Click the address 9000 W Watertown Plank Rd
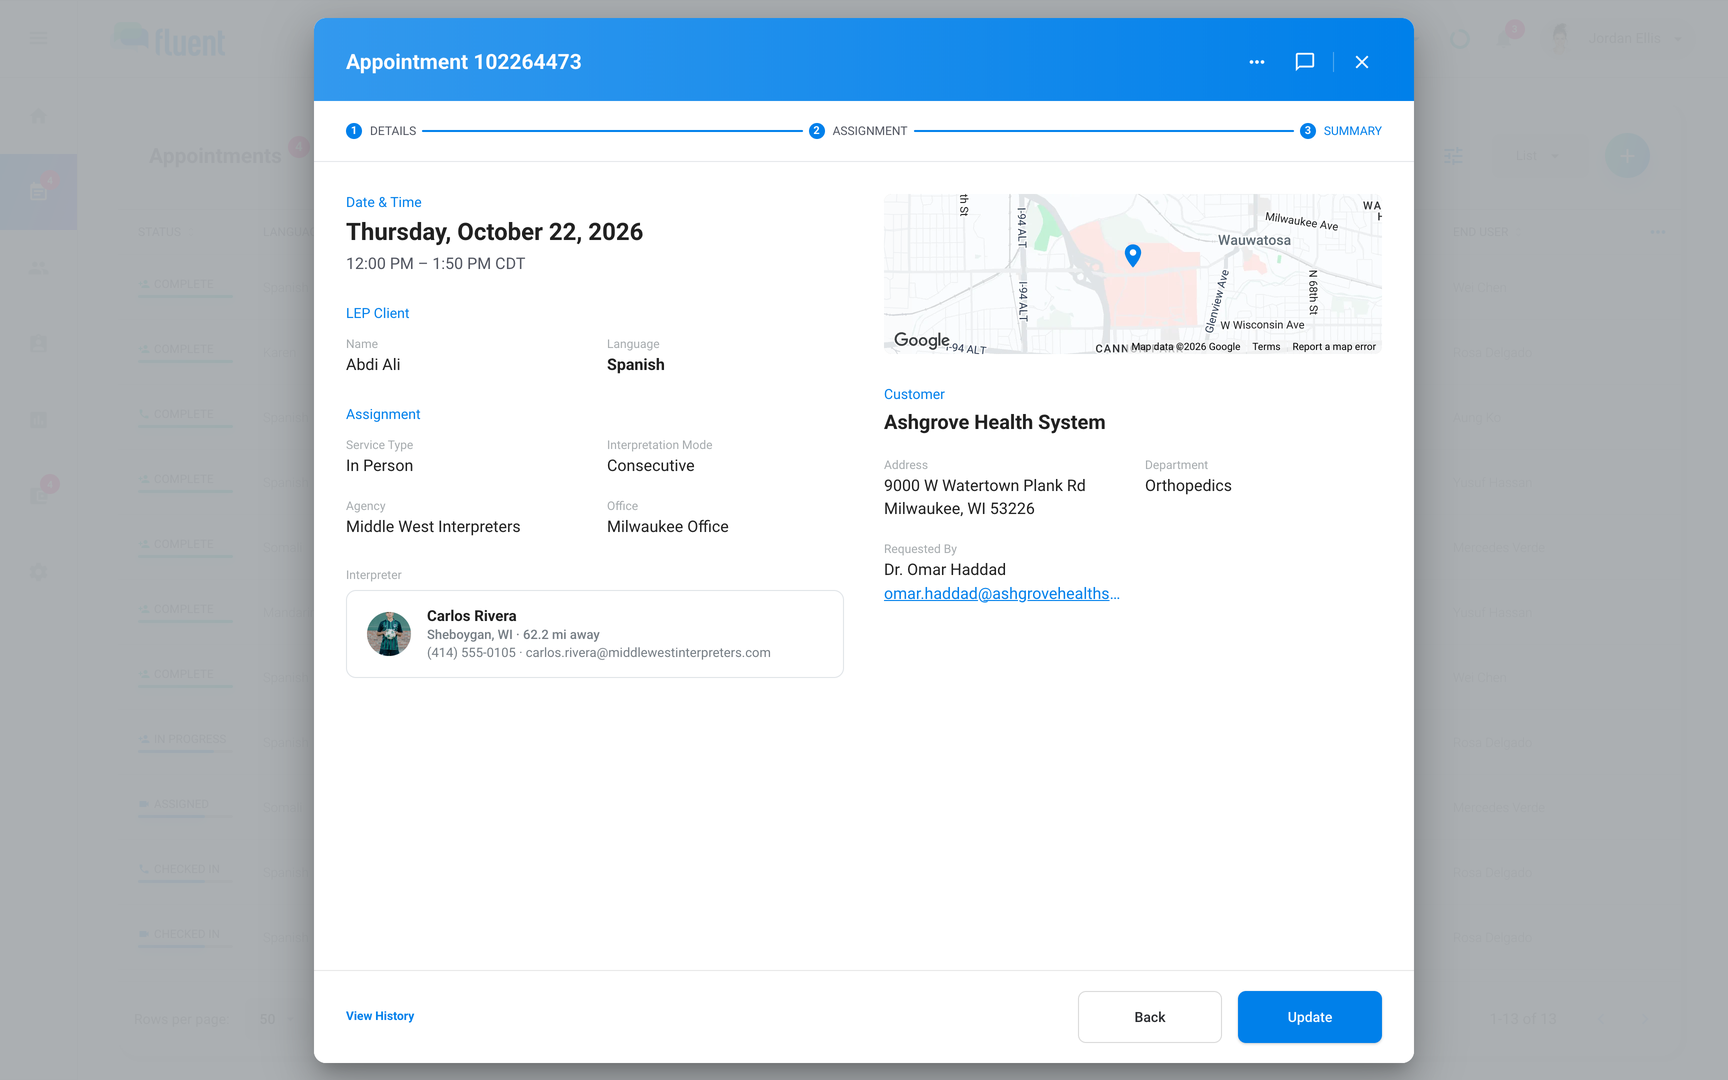1728x1080 pixels. pyautogui.click(x=985, y=486)
